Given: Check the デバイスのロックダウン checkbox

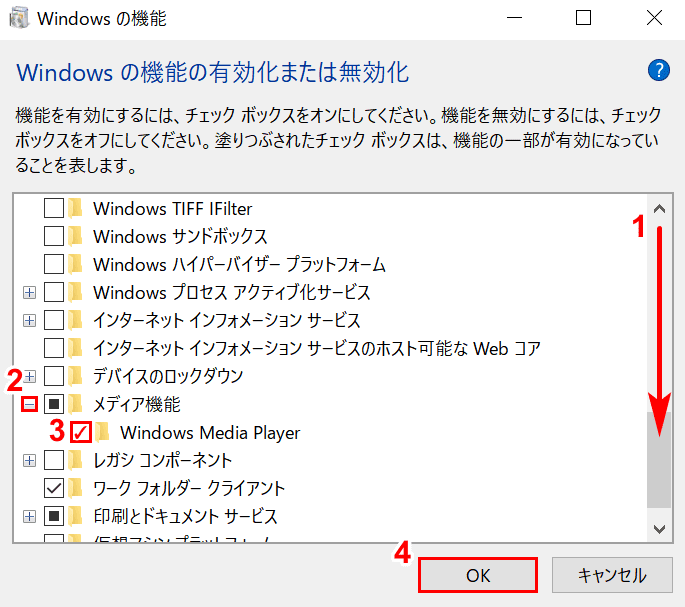Looking at the screenshot, I should (54, 376).
